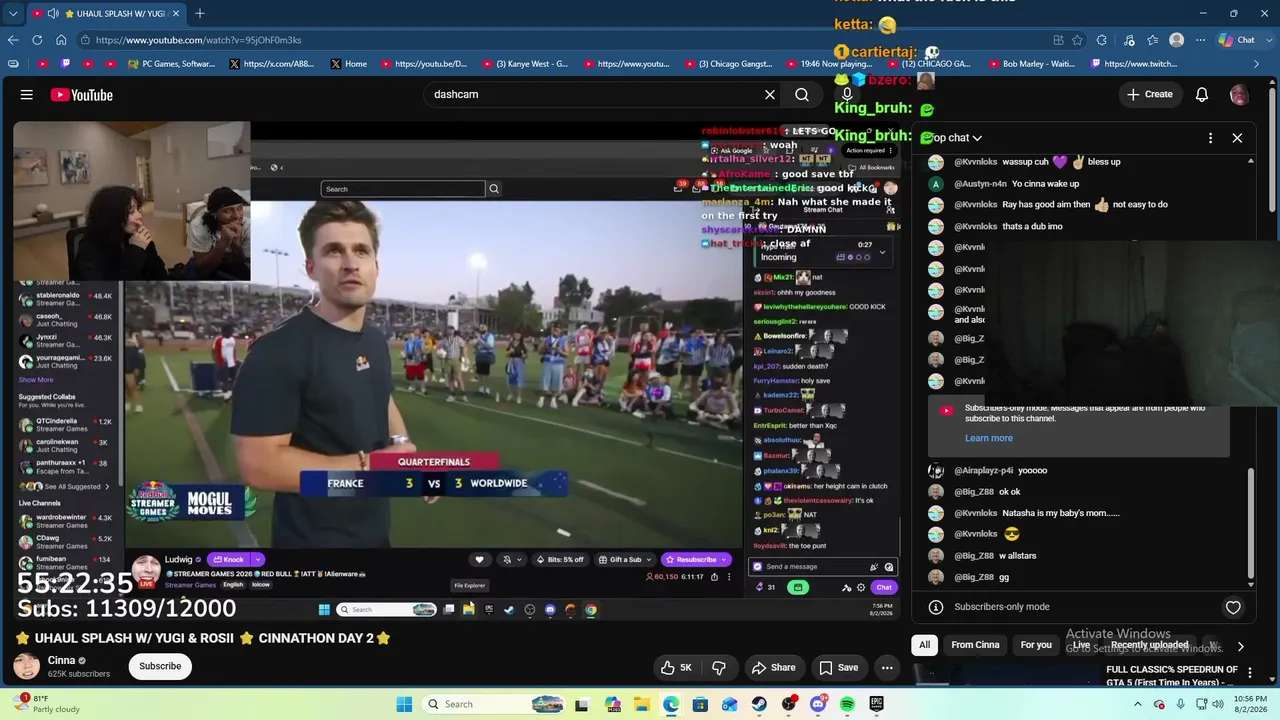The image size is (1280, 720).
Task: Open the Windows taskbar search box
Action: pyautogui.click(x=492, y=704)
